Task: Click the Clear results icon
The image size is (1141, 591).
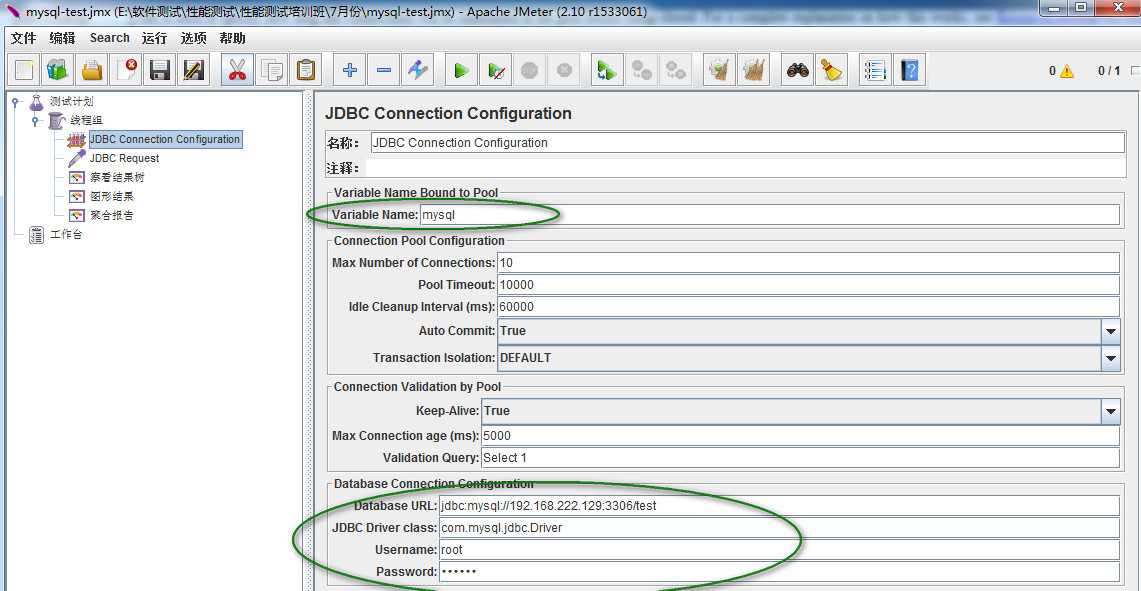Action: (x=720, y=70)
